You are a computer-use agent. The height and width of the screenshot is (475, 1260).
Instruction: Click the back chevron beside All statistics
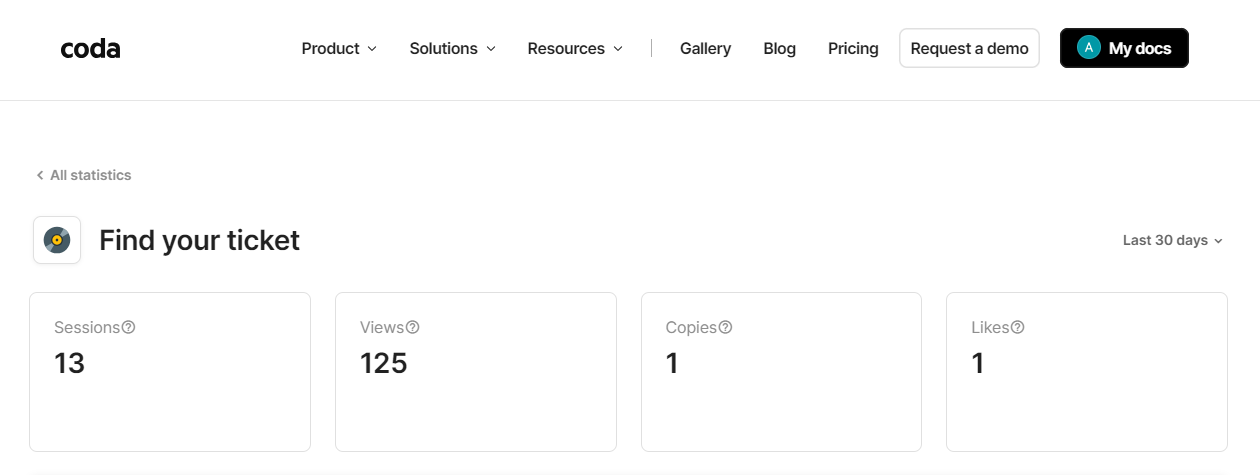coord(40,175)
